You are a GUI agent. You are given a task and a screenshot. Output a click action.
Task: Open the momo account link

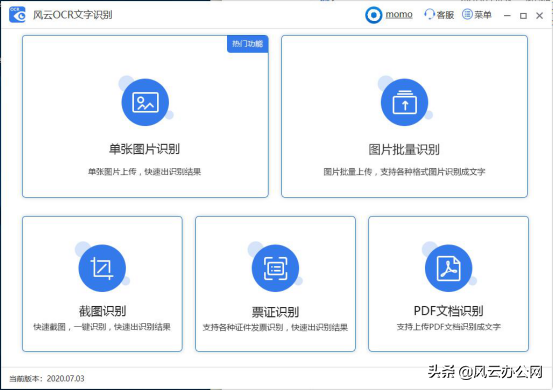(x=399, y=14)
